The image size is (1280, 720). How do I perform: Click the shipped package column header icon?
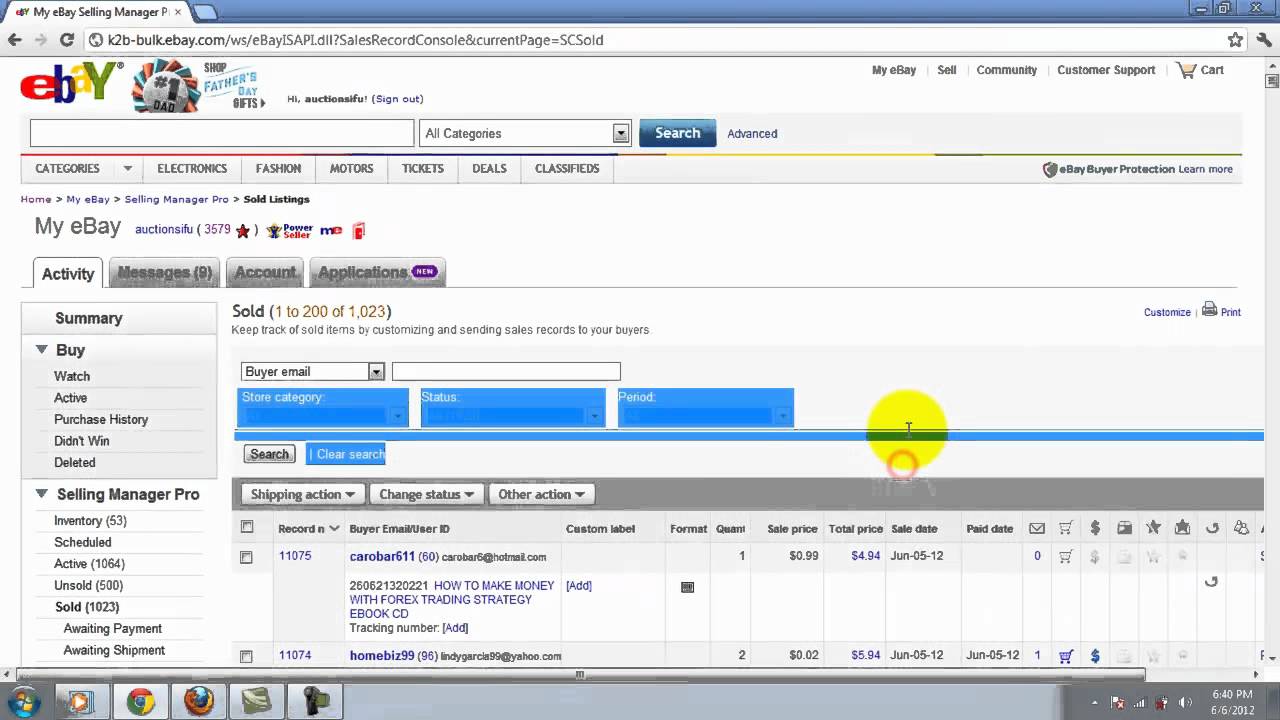1124,528
